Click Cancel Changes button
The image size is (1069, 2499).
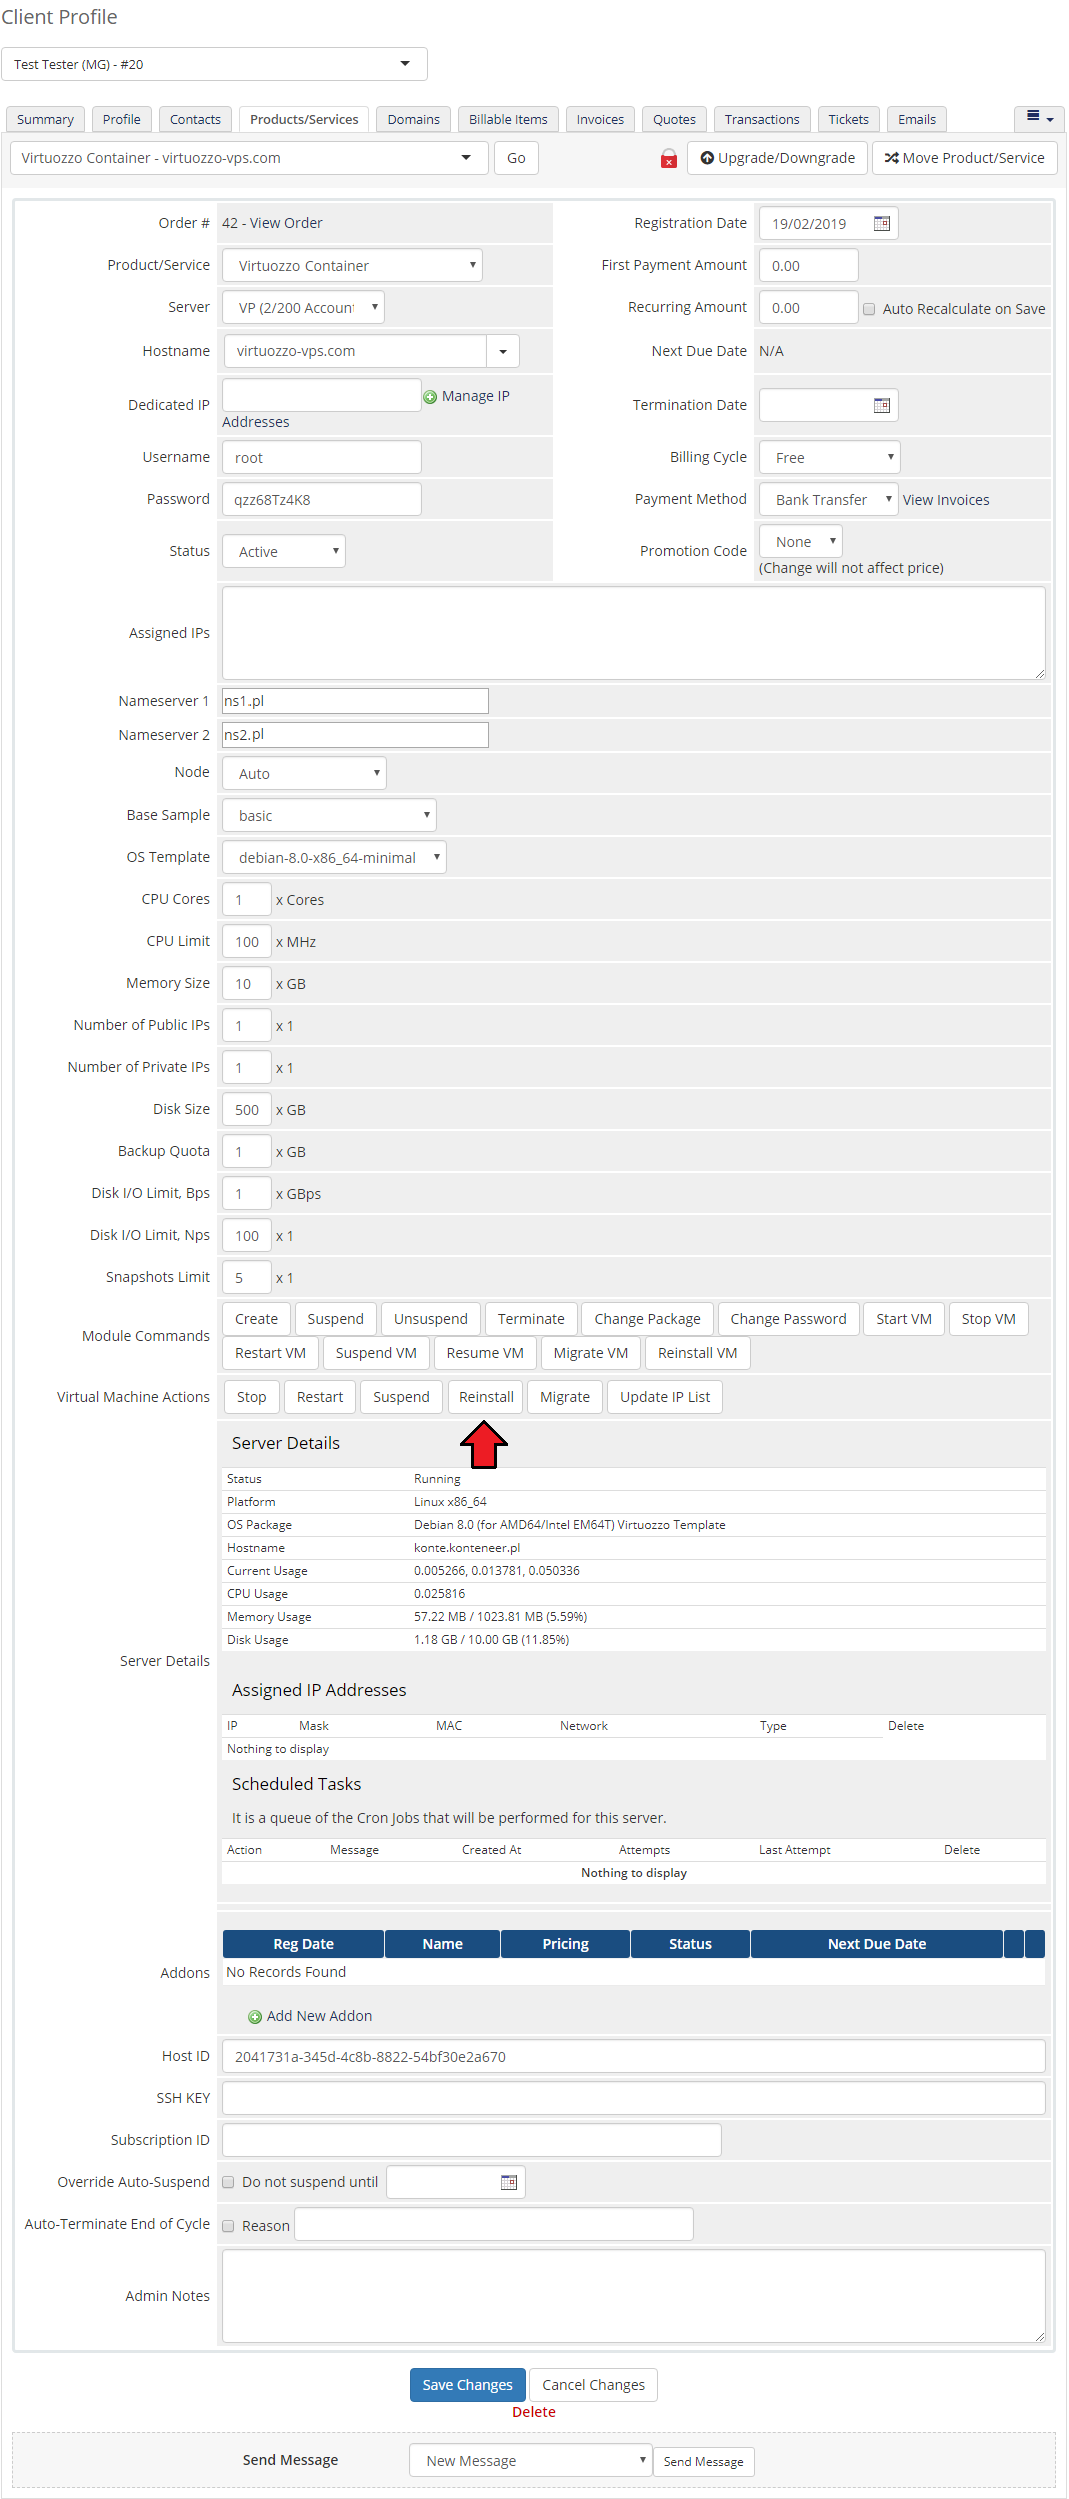pyautogui.click(x=593, y=2385)
